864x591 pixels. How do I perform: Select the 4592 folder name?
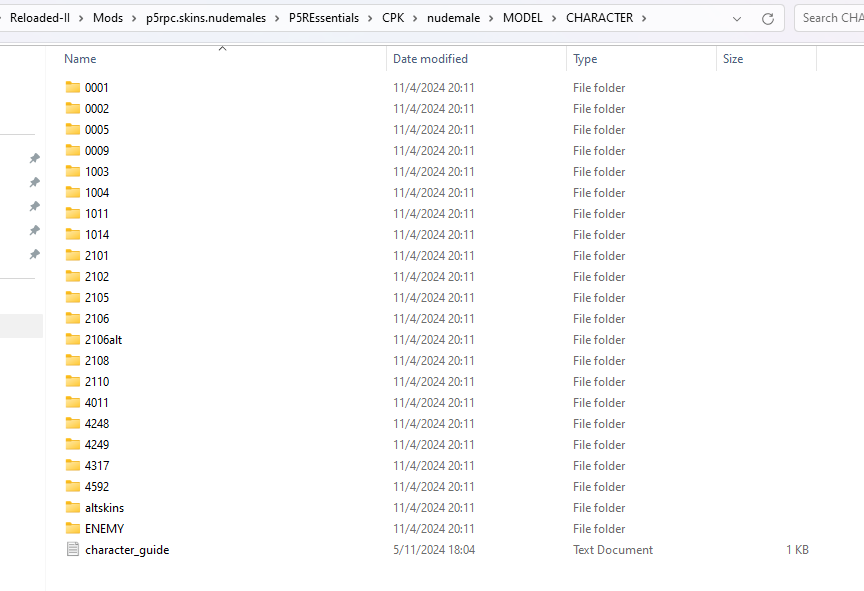[x=97, y=486]
